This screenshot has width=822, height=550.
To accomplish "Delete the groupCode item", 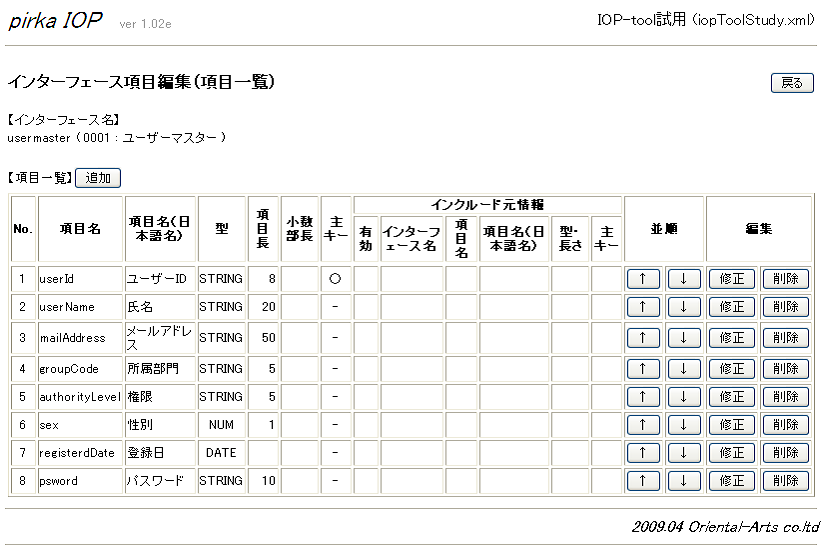I will pyautogui.click(x=785, y=369).
